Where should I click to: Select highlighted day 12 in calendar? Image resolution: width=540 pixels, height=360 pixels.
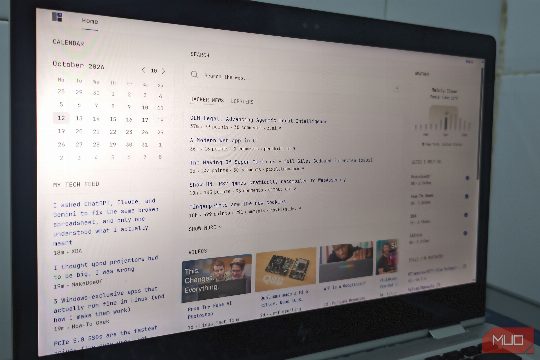point(61,118)
